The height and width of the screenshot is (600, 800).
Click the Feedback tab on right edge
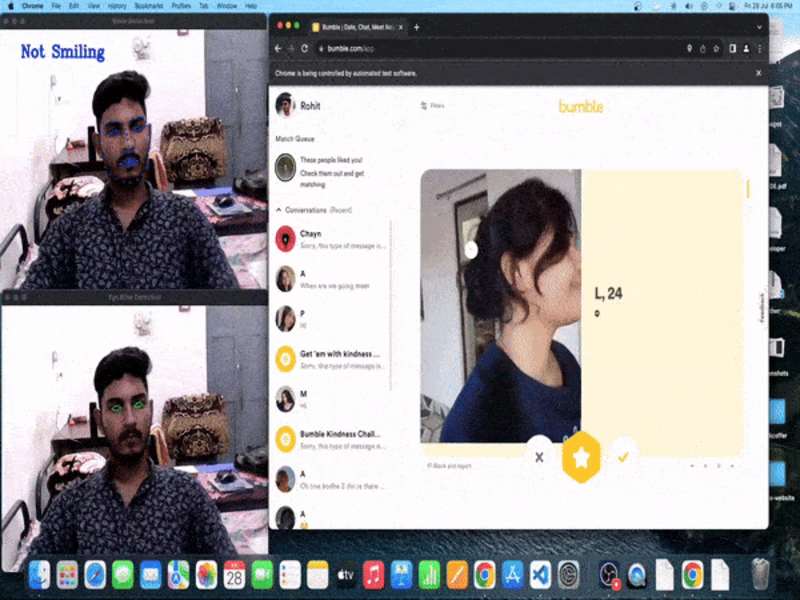pos(763,307)
